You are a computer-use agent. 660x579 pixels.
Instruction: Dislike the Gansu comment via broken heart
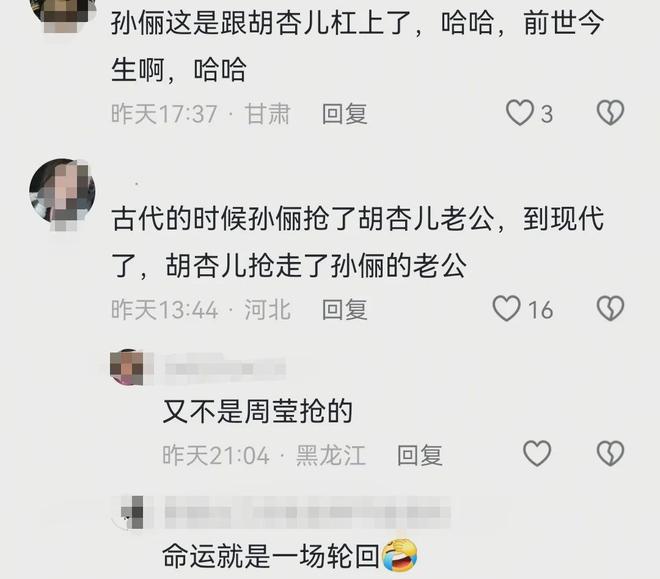[610, 113]
